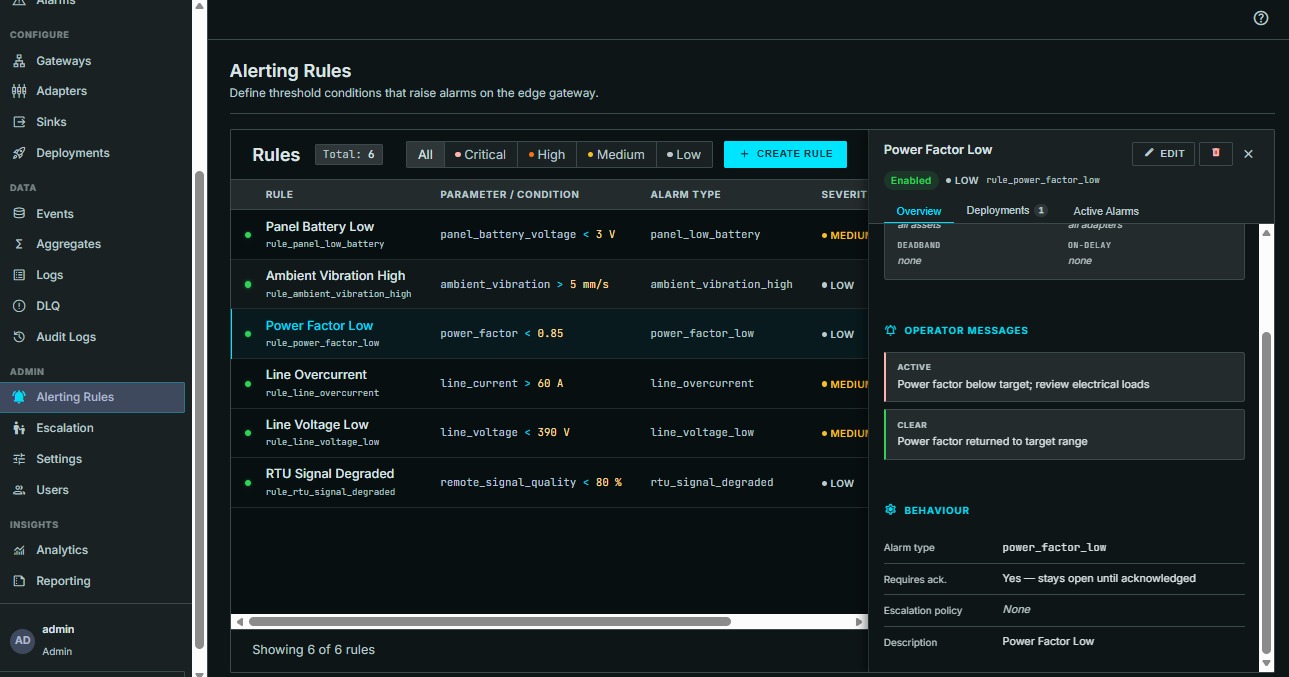Click the detail panel vertical scrollbar
This screenshot has width=1289, height=677.
click(x=1267, y=492)
